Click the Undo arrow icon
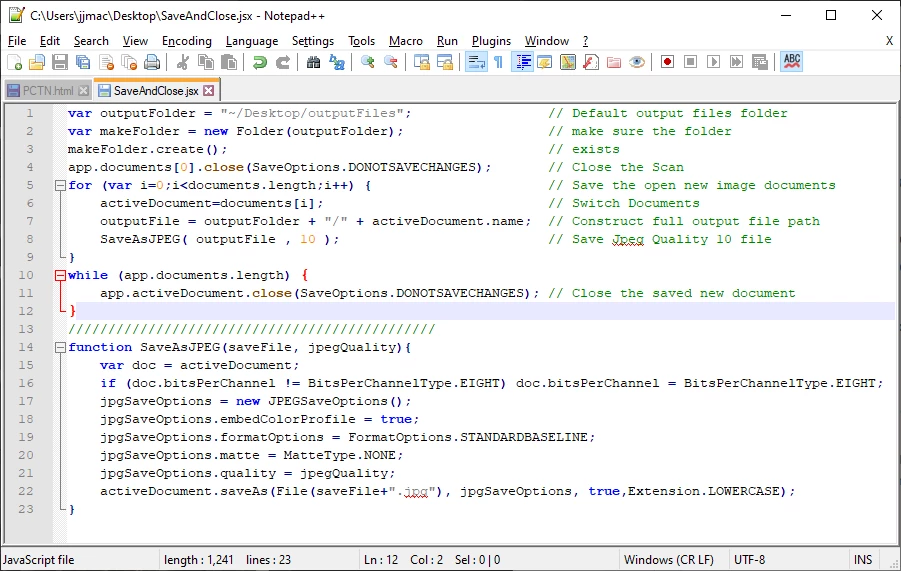901x571 pixels. tap(260, 61)
